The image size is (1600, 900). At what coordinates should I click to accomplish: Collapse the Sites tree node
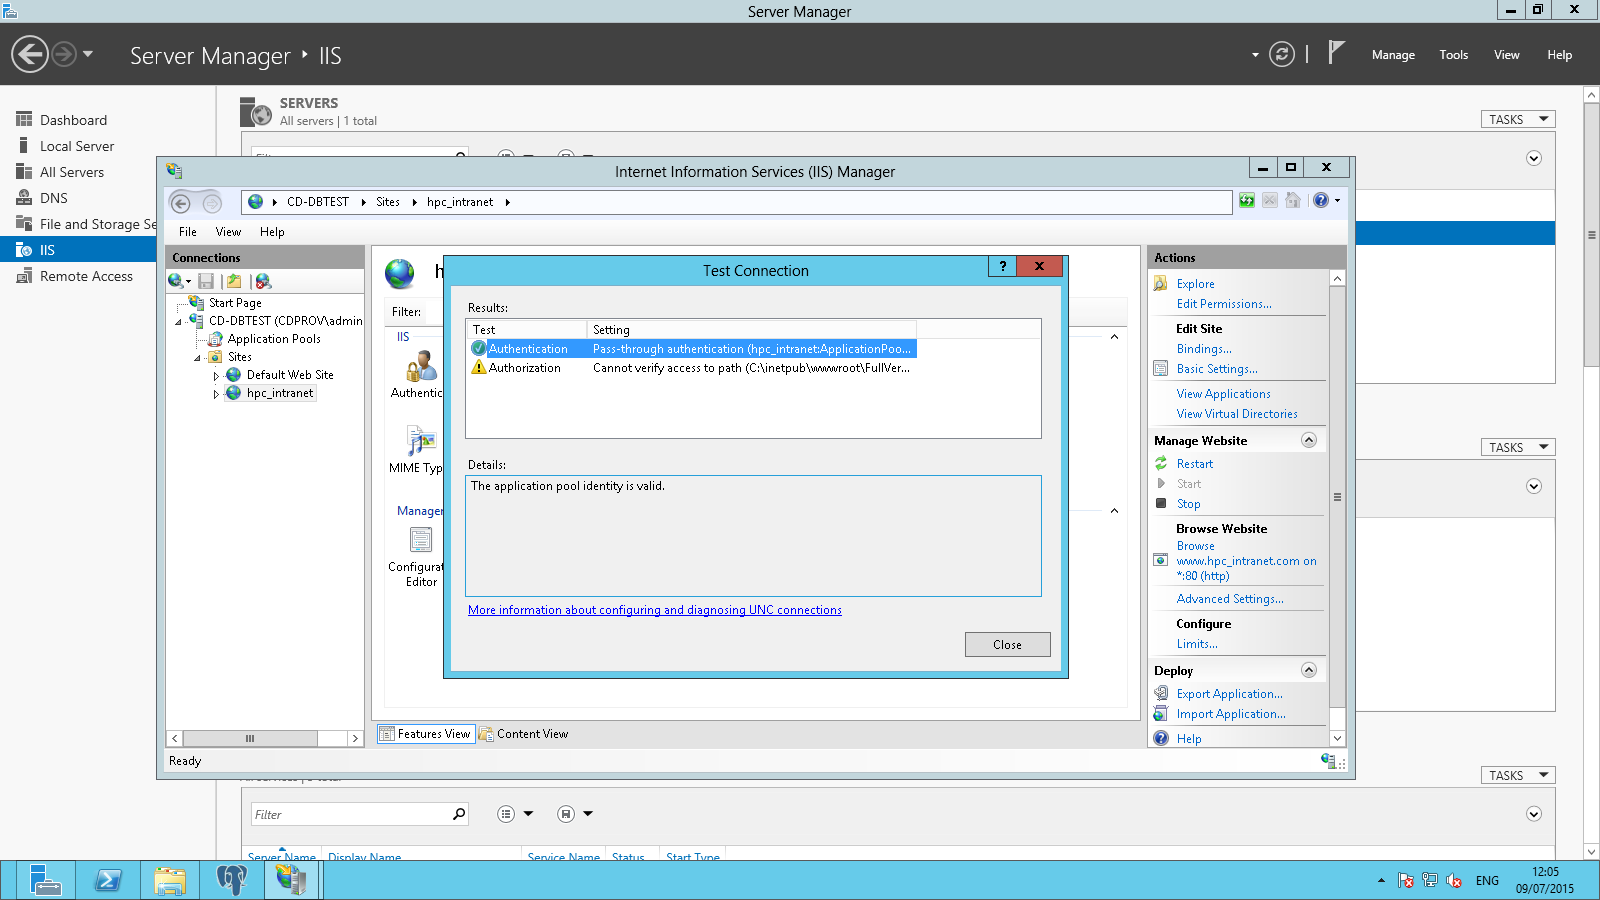197,358
